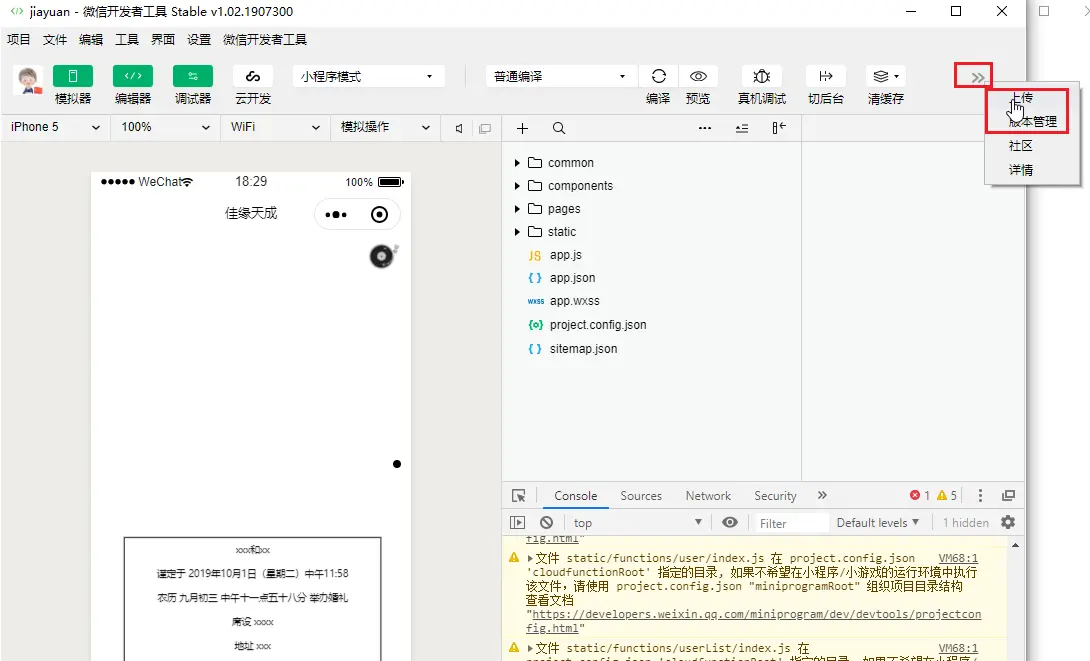Screen dimensions: 1090x661
Task: Toggle the live expression eye icon
Action: pyautogui.click(x=729, y=523)
